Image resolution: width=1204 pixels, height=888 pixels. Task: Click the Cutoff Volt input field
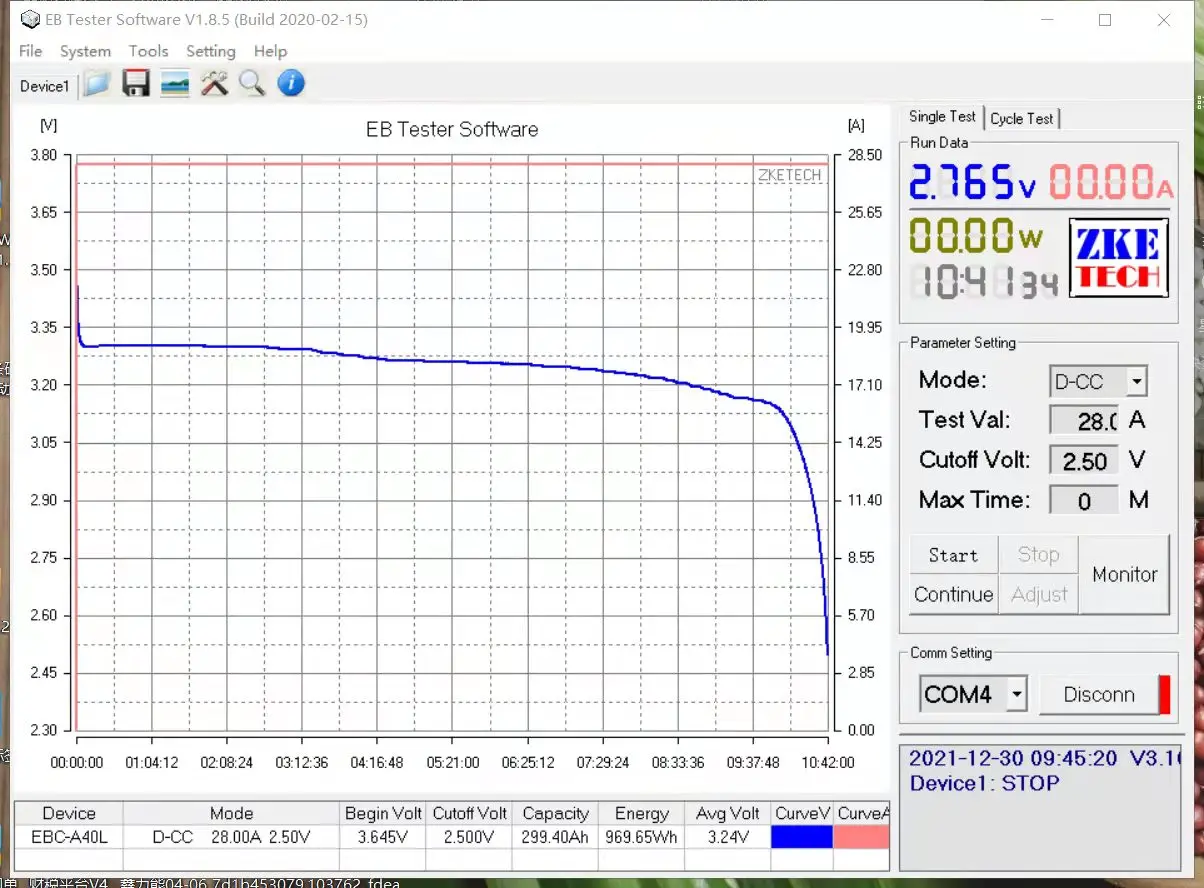(1084, 461)
